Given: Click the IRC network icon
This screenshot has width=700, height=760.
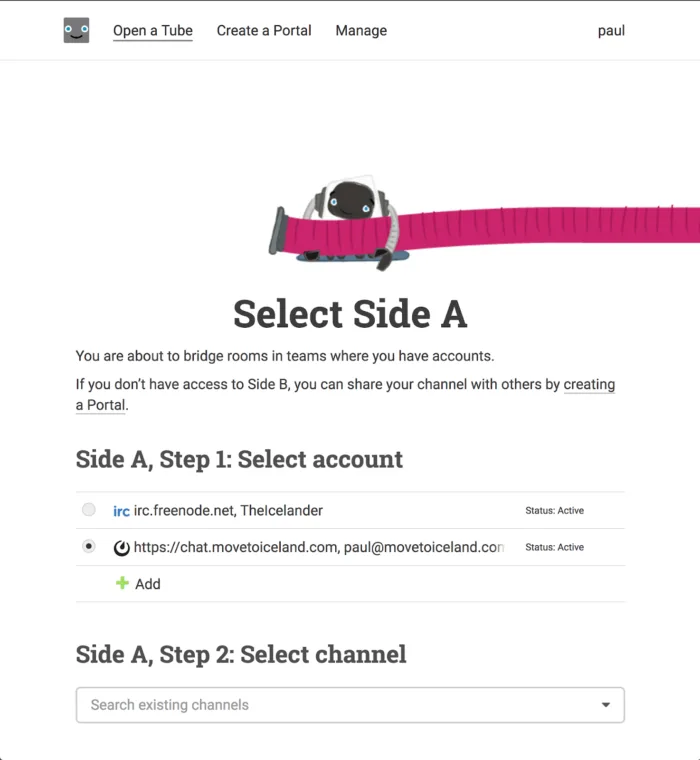Looking at the screenshot, I should tap(121, 511).
